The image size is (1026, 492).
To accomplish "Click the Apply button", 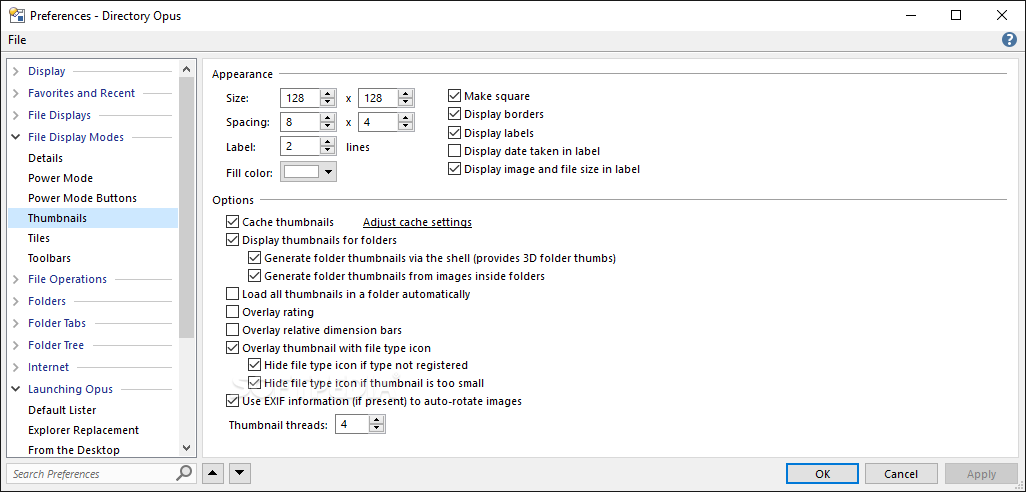I will click(981, 474).
